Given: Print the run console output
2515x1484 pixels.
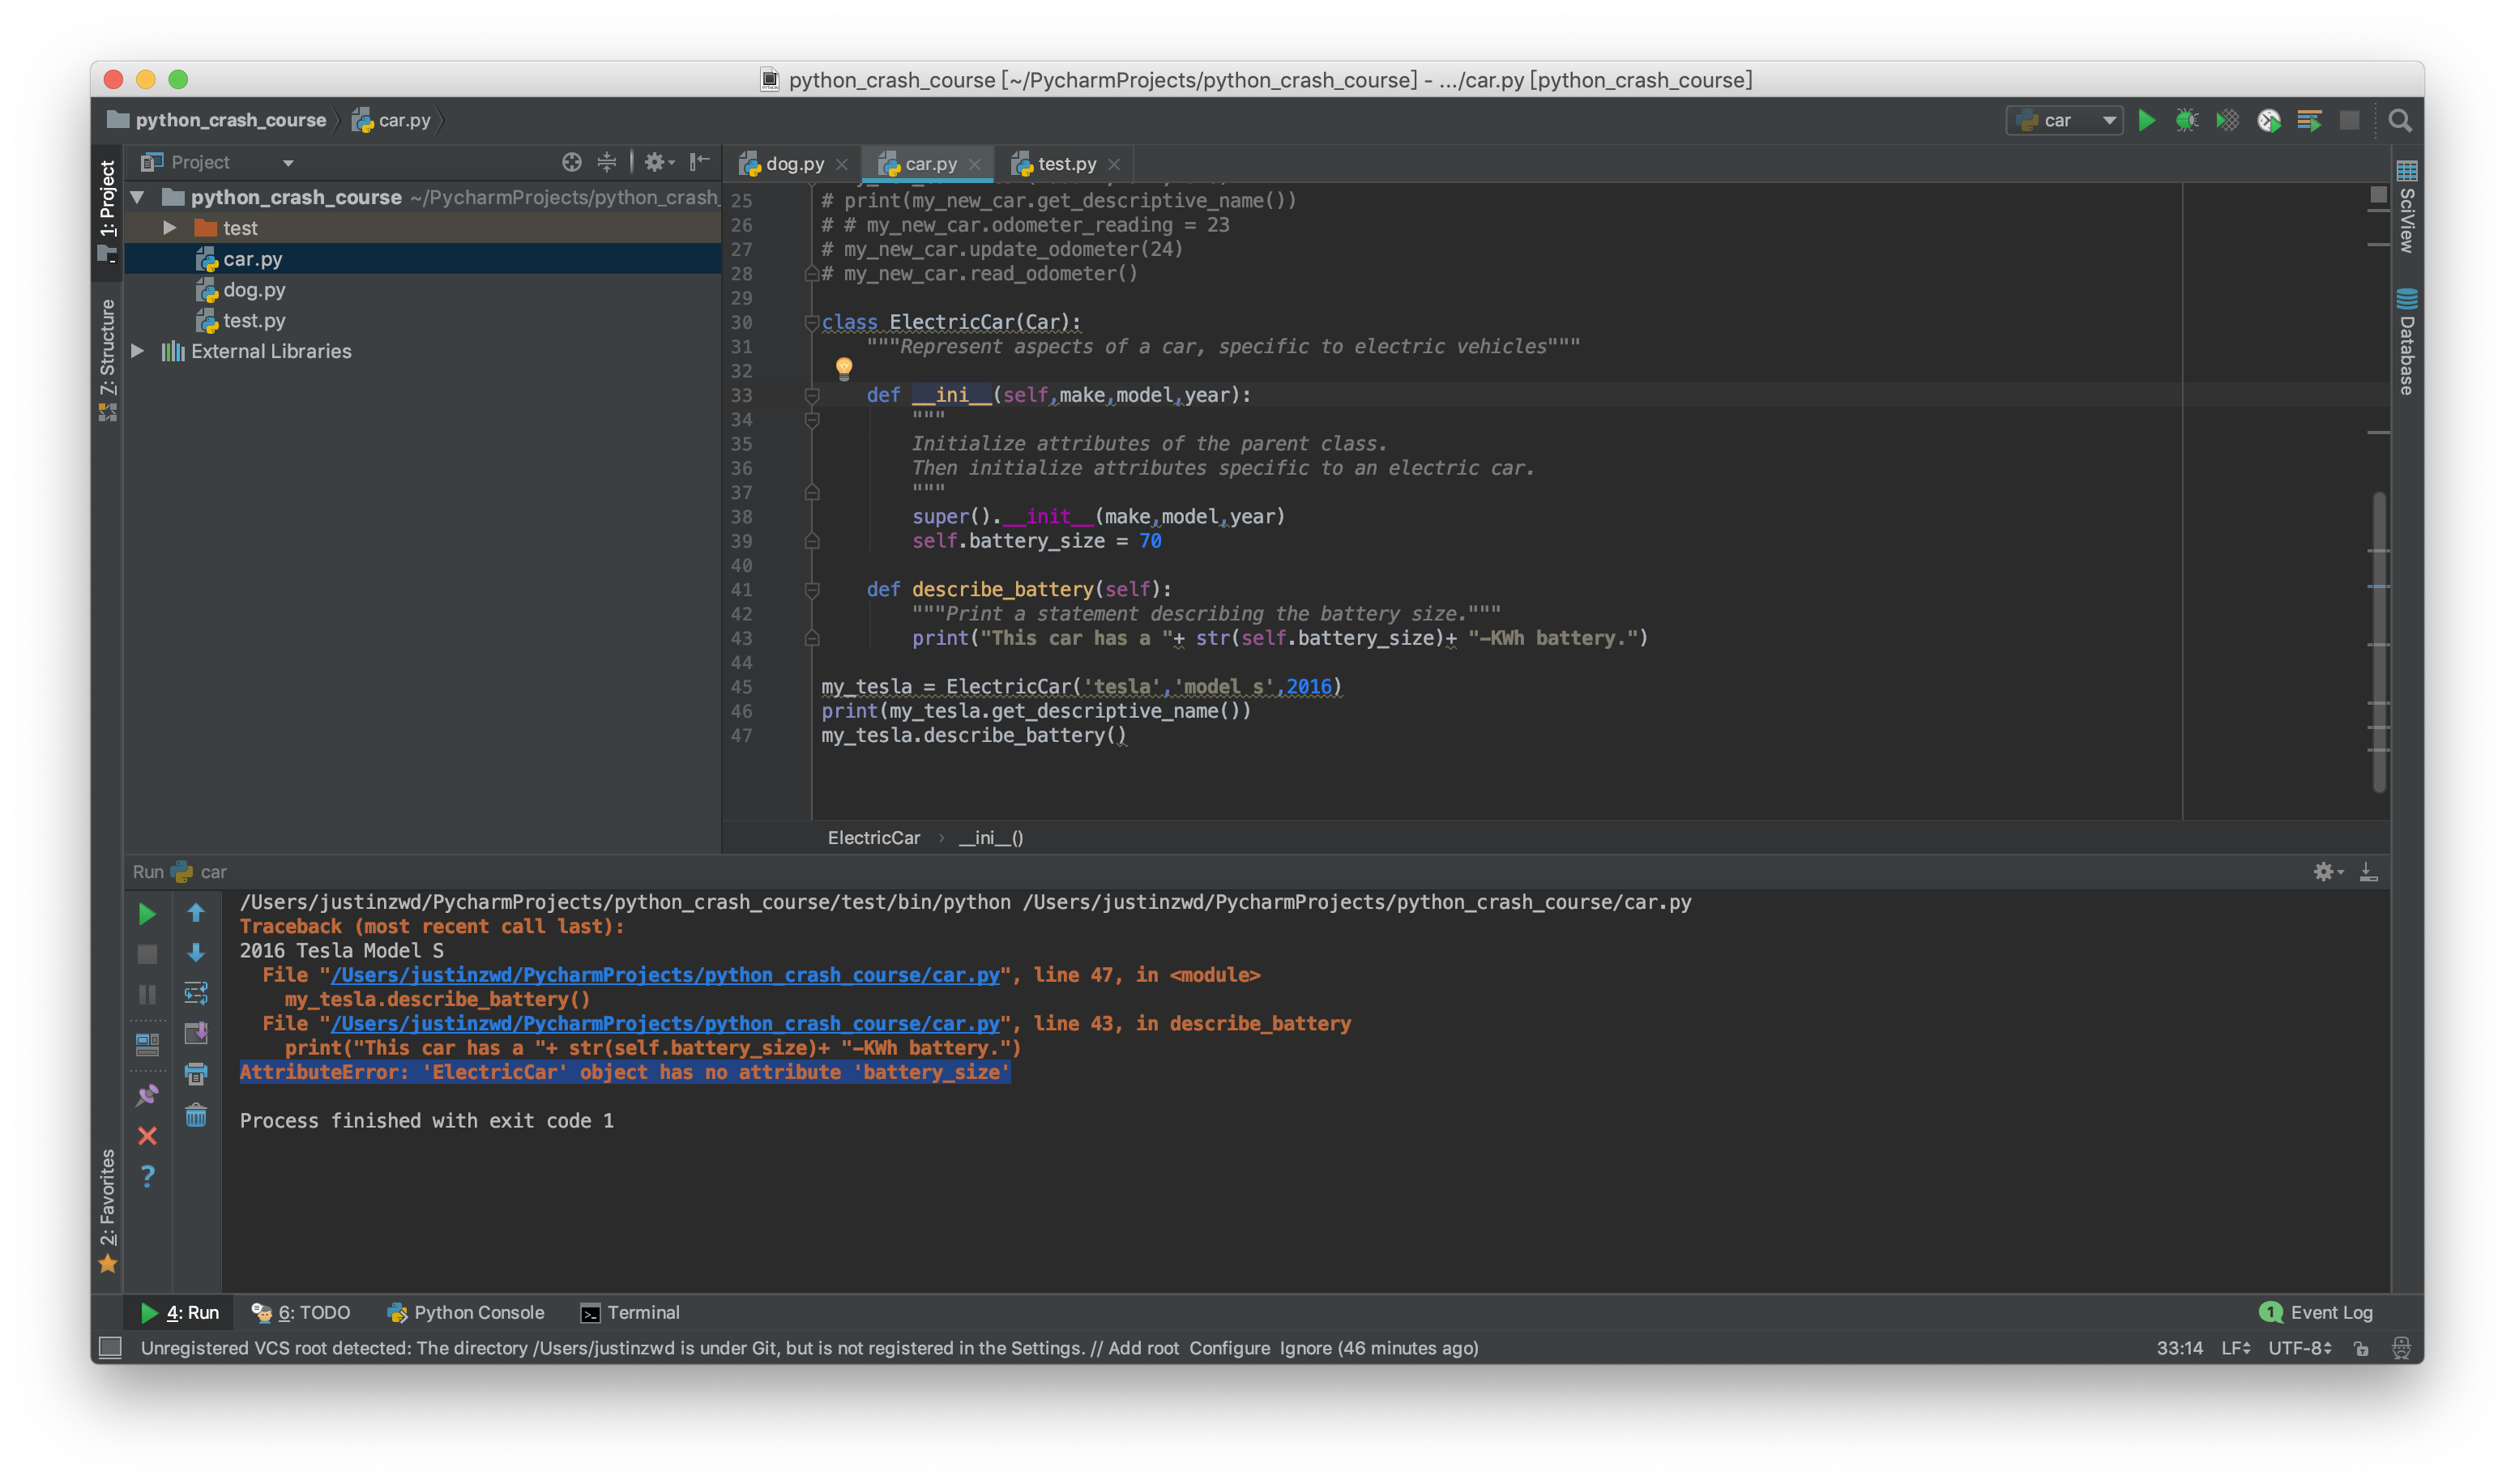Looking at the screenshot, I should pos(196,1075).
